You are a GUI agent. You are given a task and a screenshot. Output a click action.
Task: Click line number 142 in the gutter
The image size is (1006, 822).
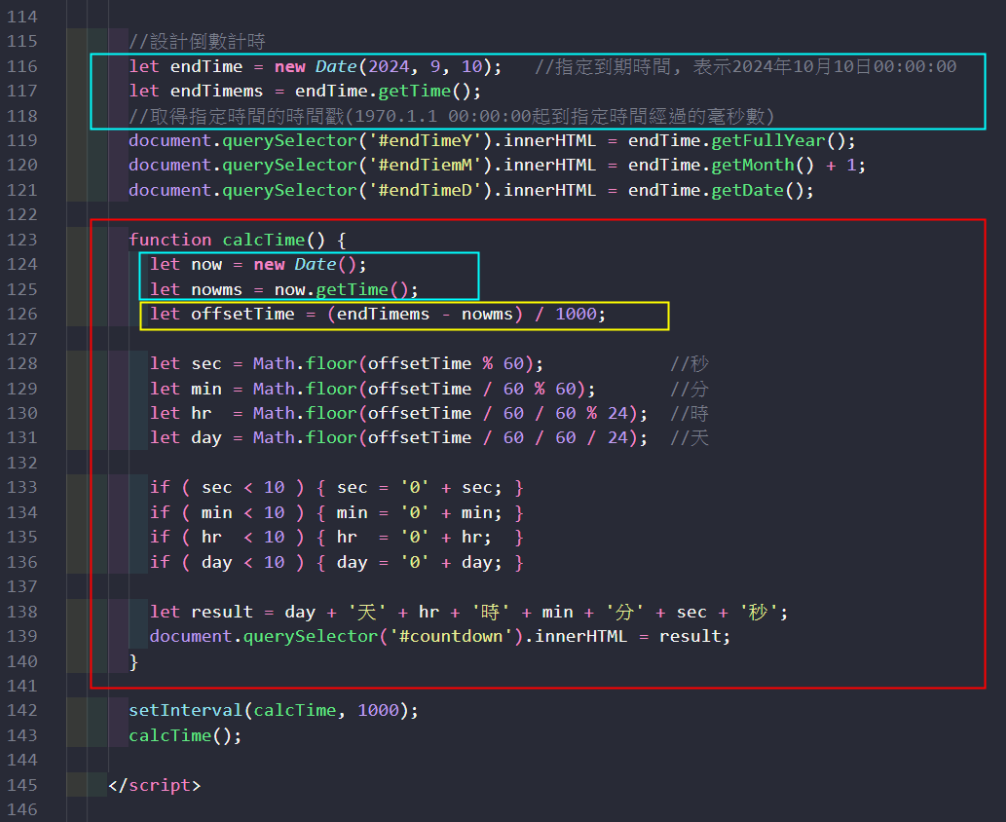[x=22, y=710]
